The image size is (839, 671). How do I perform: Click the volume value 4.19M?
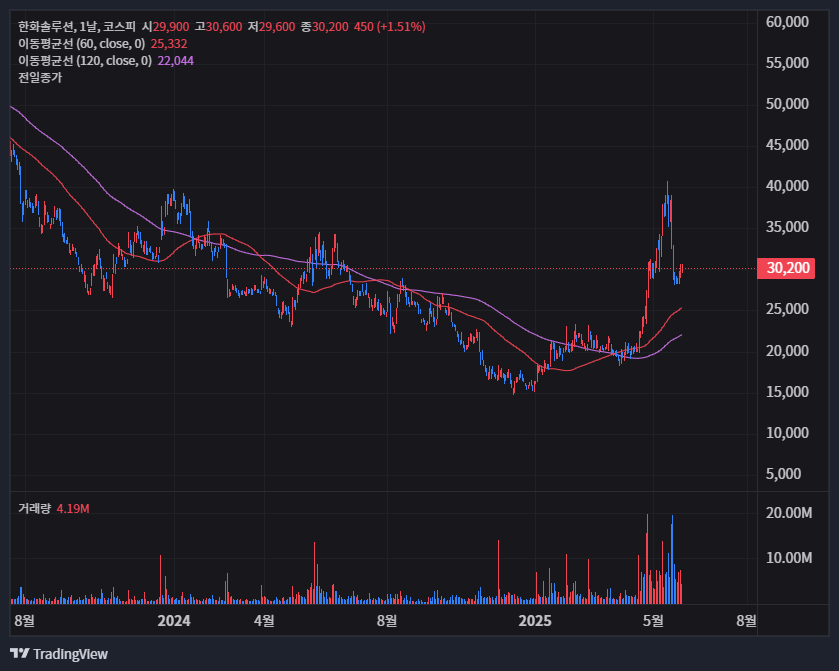[73, 508]
